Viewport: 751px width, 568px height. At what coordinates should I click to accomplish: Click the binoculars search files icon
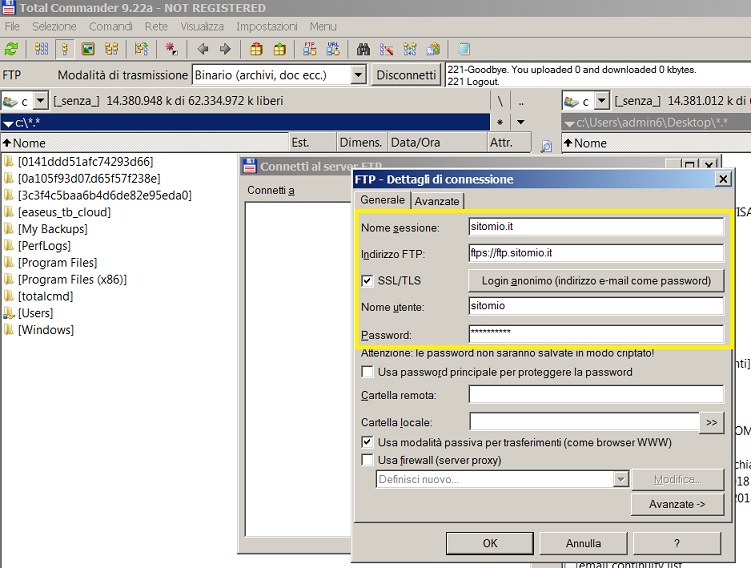[364, 49]
